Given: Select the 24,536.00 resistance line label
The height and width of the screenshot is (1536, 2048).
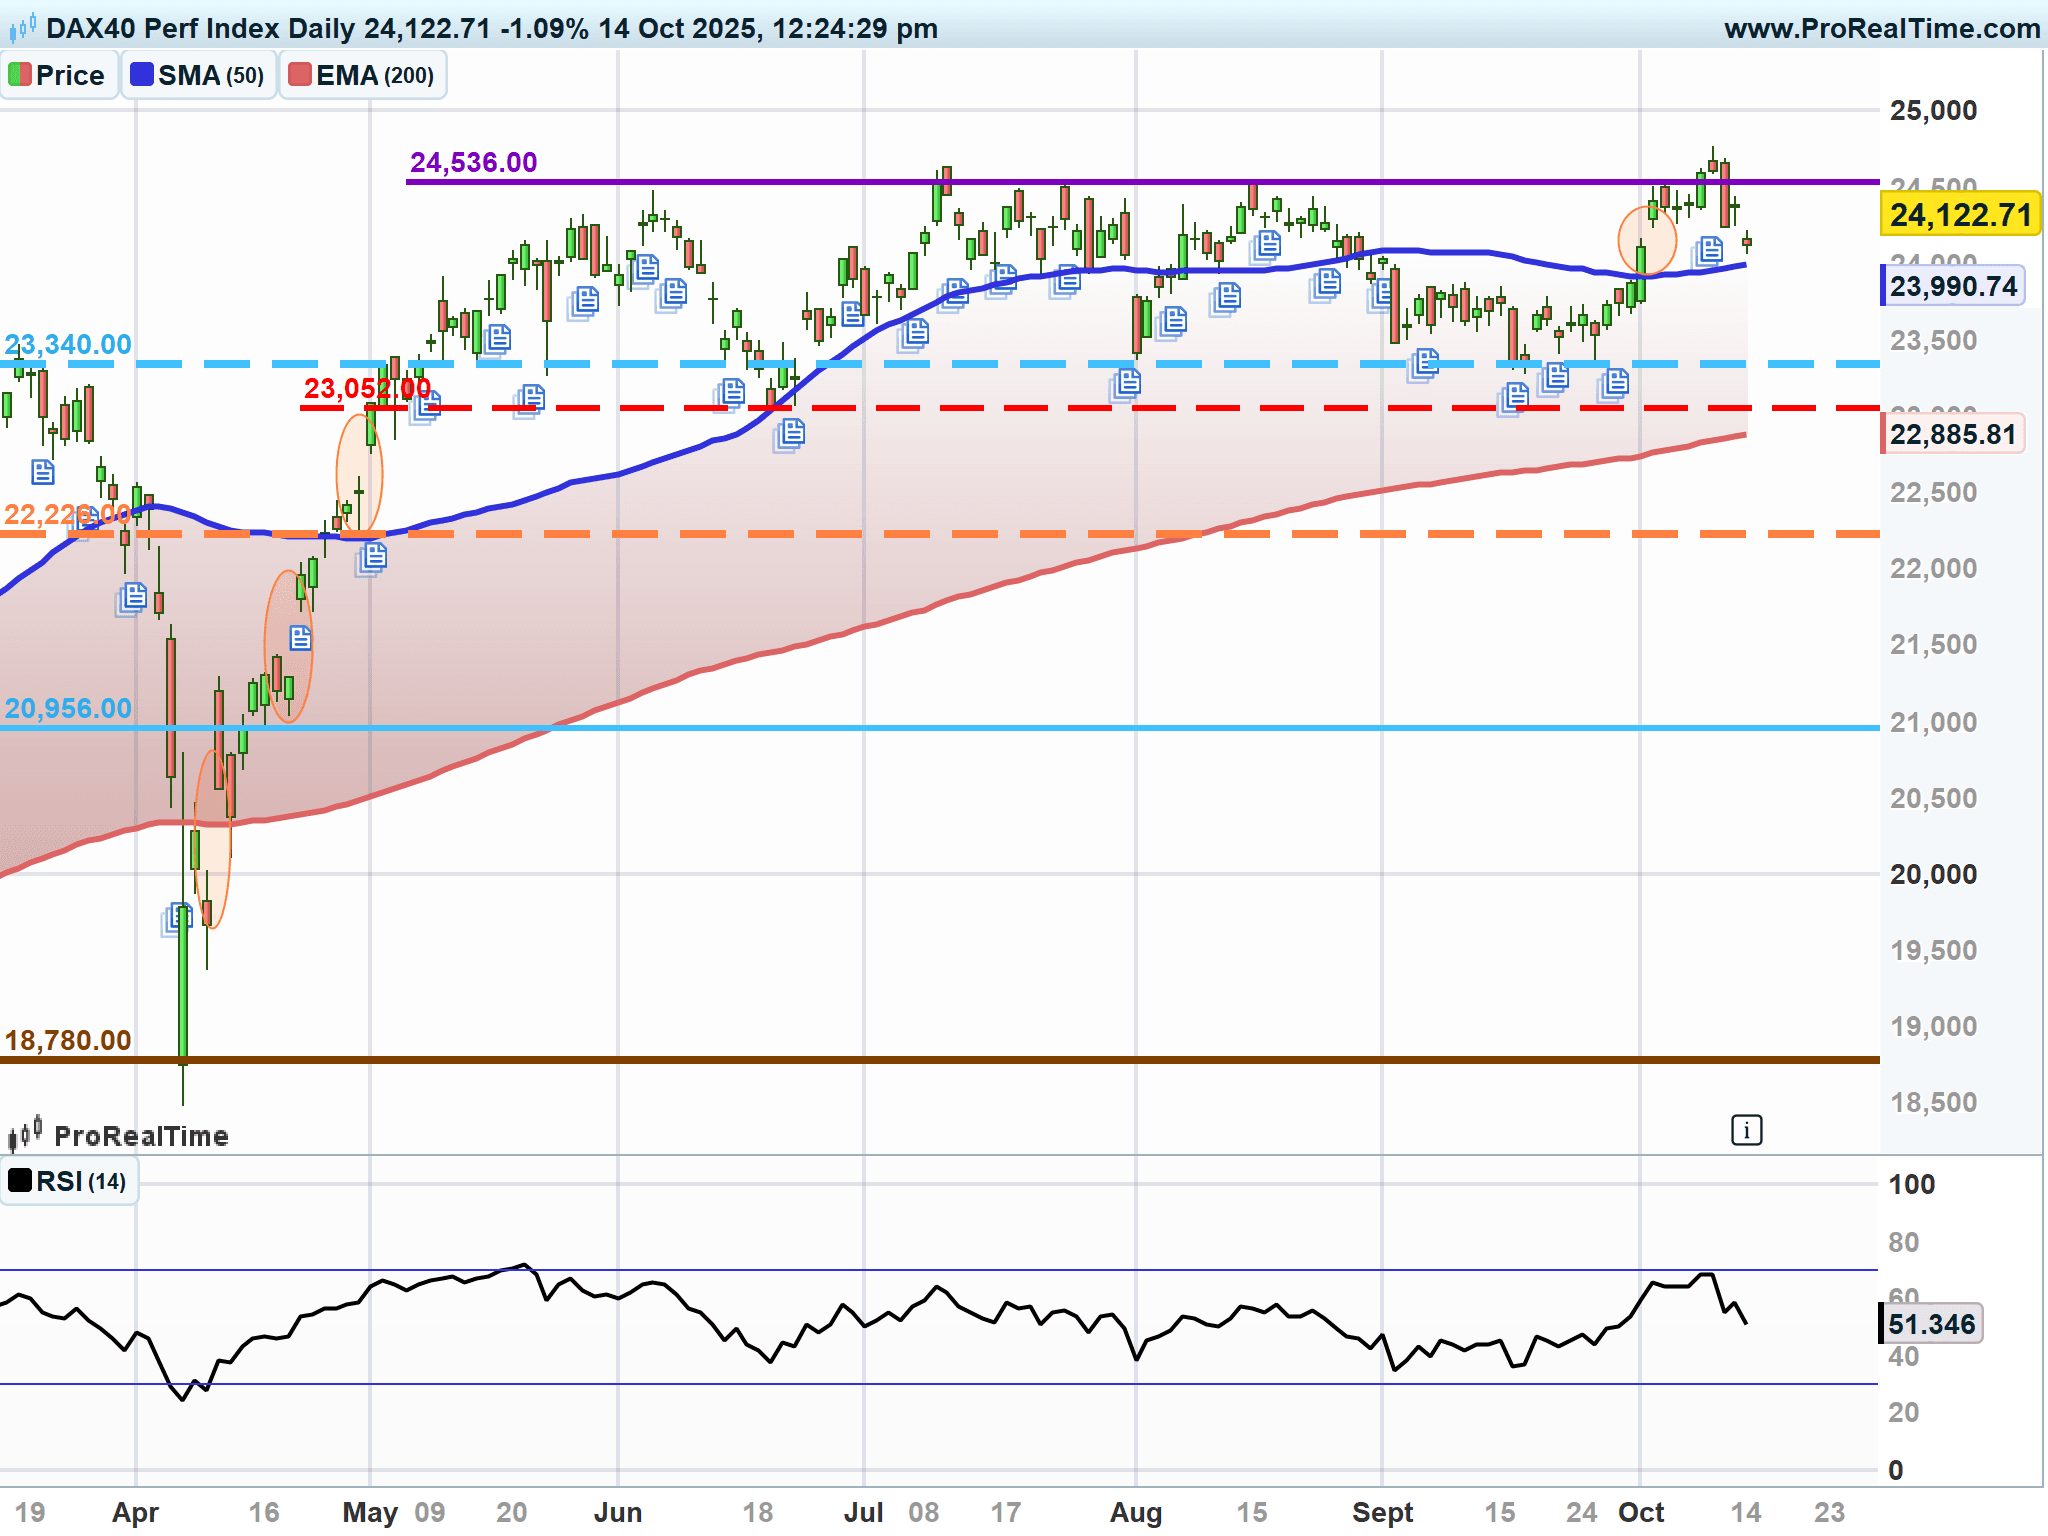Looking at the screenshot, I should (473, 162).
